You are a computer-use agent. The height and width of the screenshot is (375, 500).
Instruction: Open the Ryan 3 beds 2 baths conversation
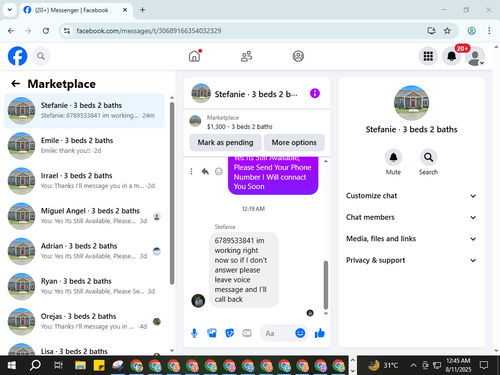click(x=84, y=286)
